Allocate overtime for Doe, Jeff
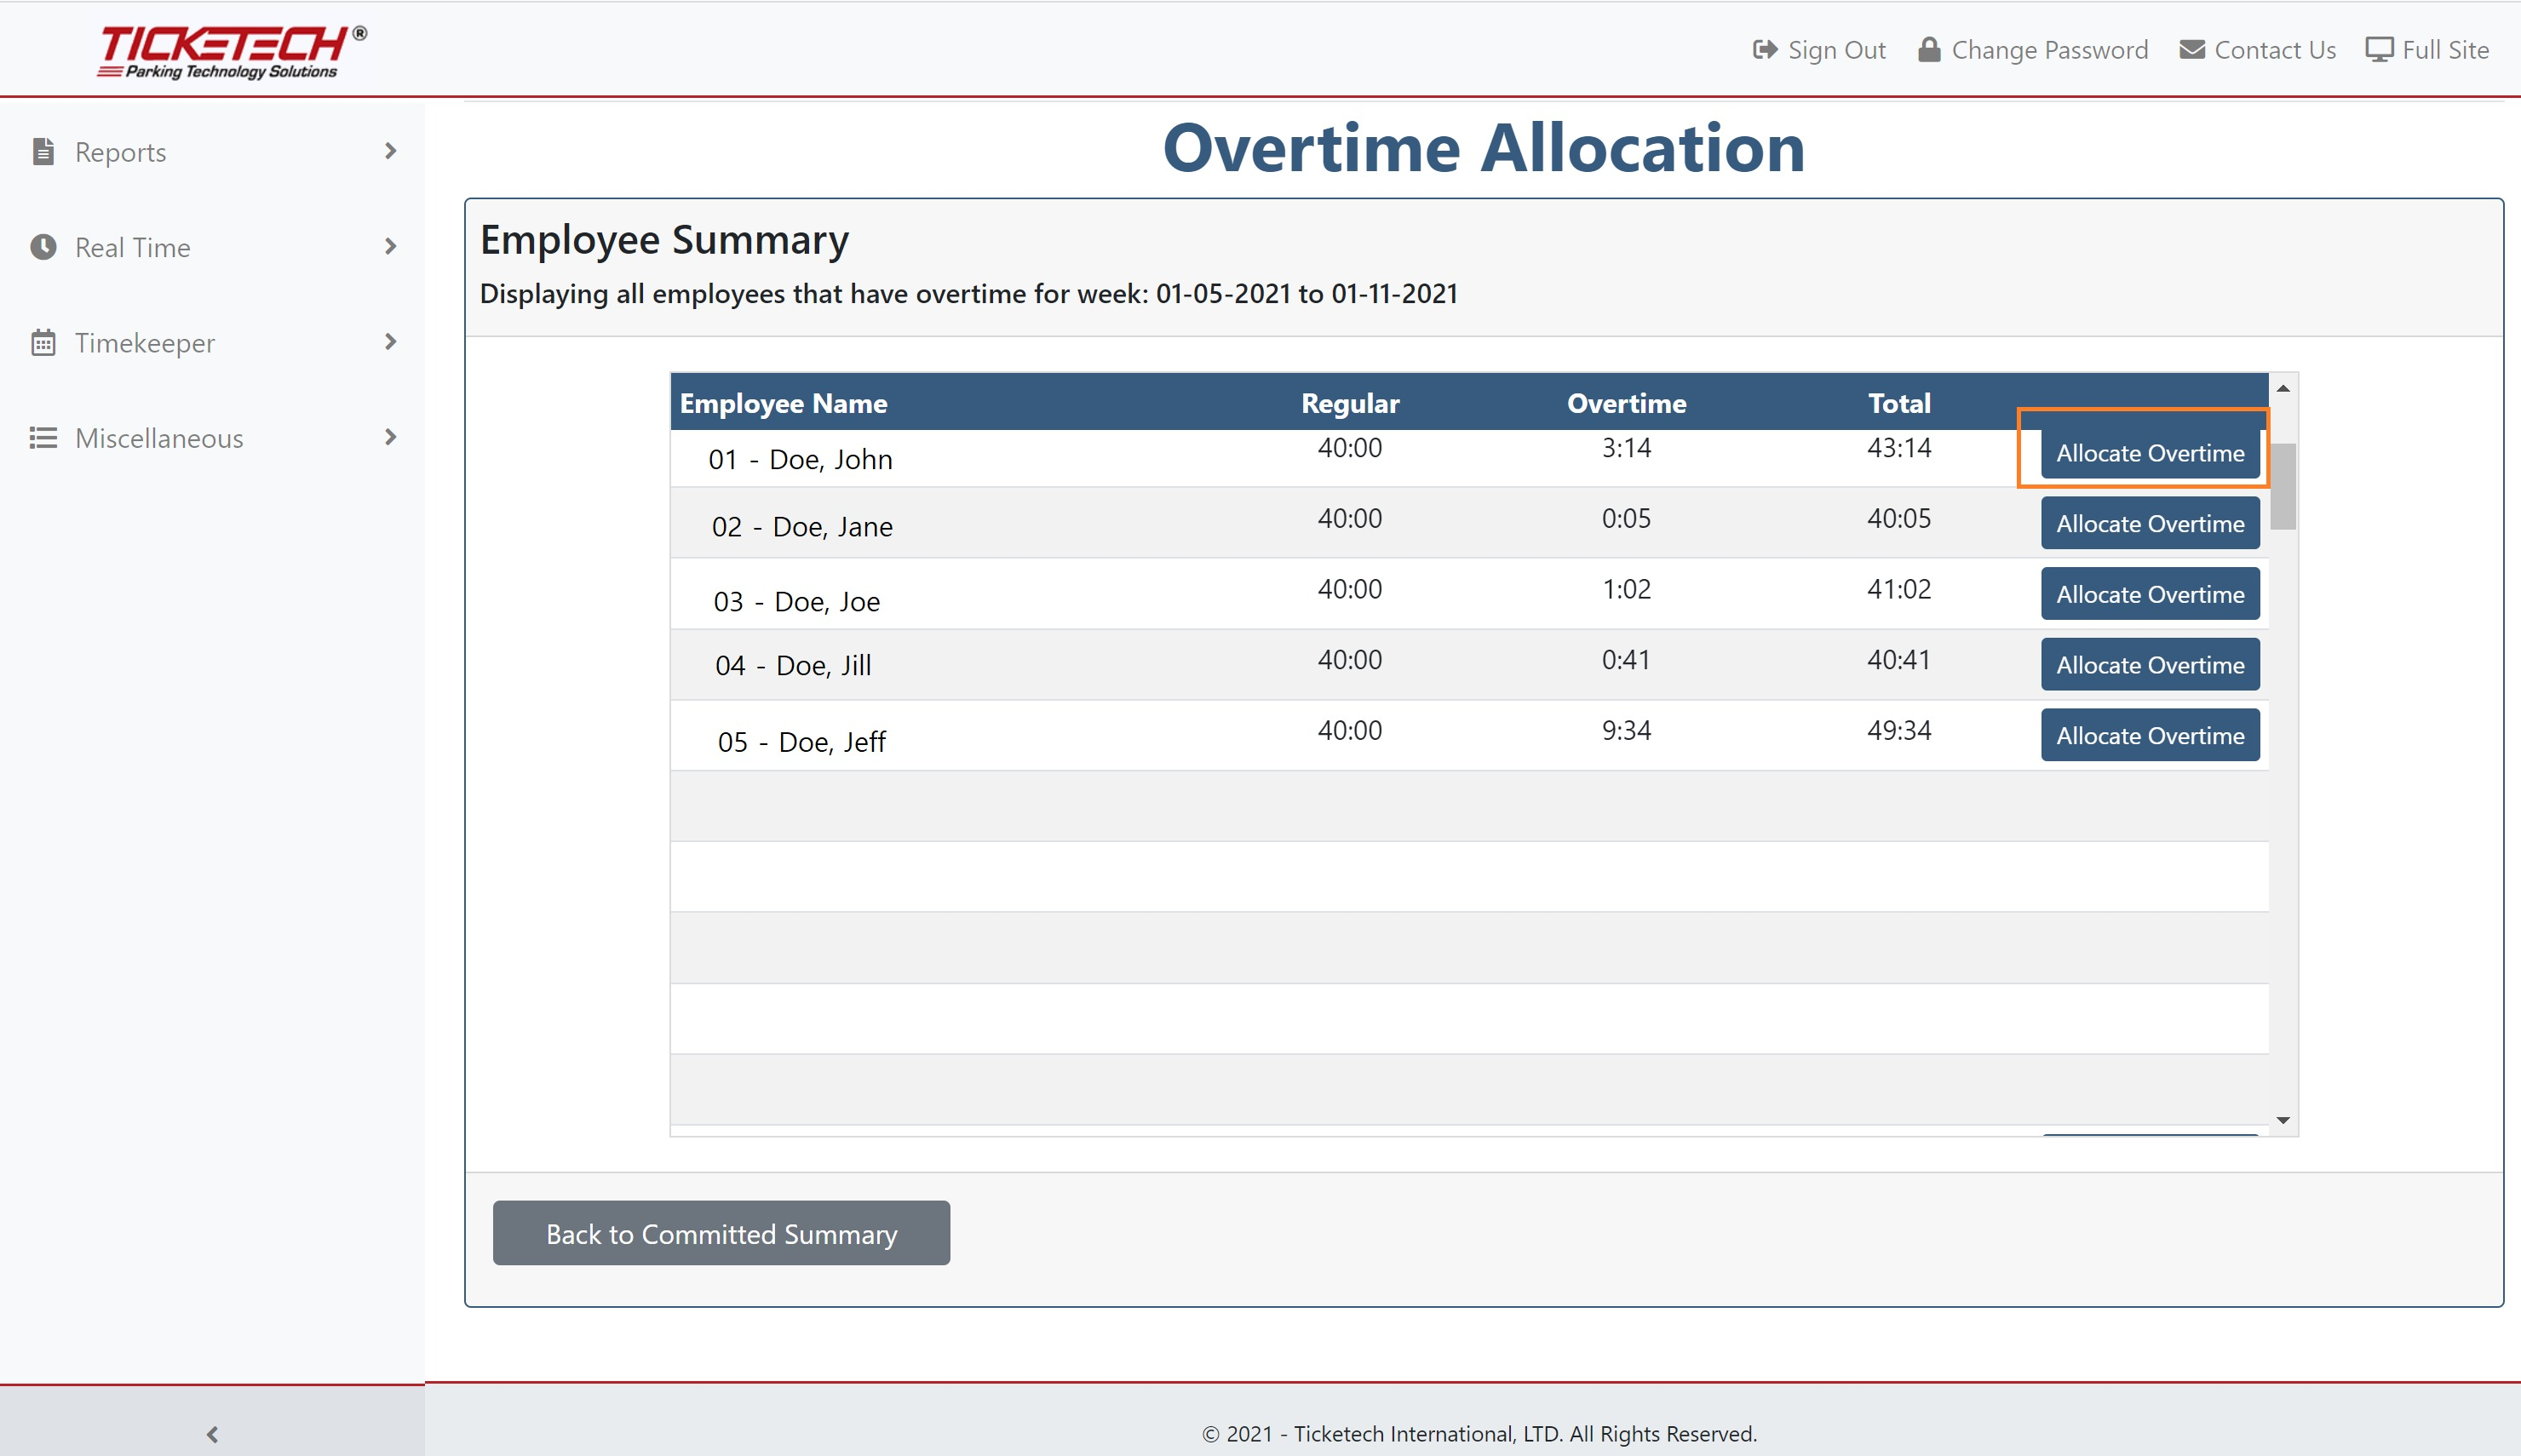This screenshot has height=1456, width=2521. pos(2149,736)
